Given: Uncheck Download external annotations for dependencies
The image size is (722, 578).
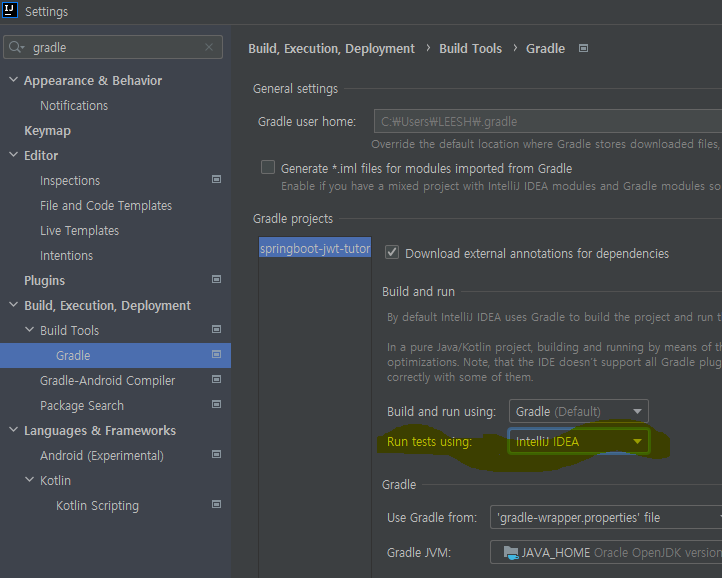Looking at the screenshot, I should pos(392,252).
